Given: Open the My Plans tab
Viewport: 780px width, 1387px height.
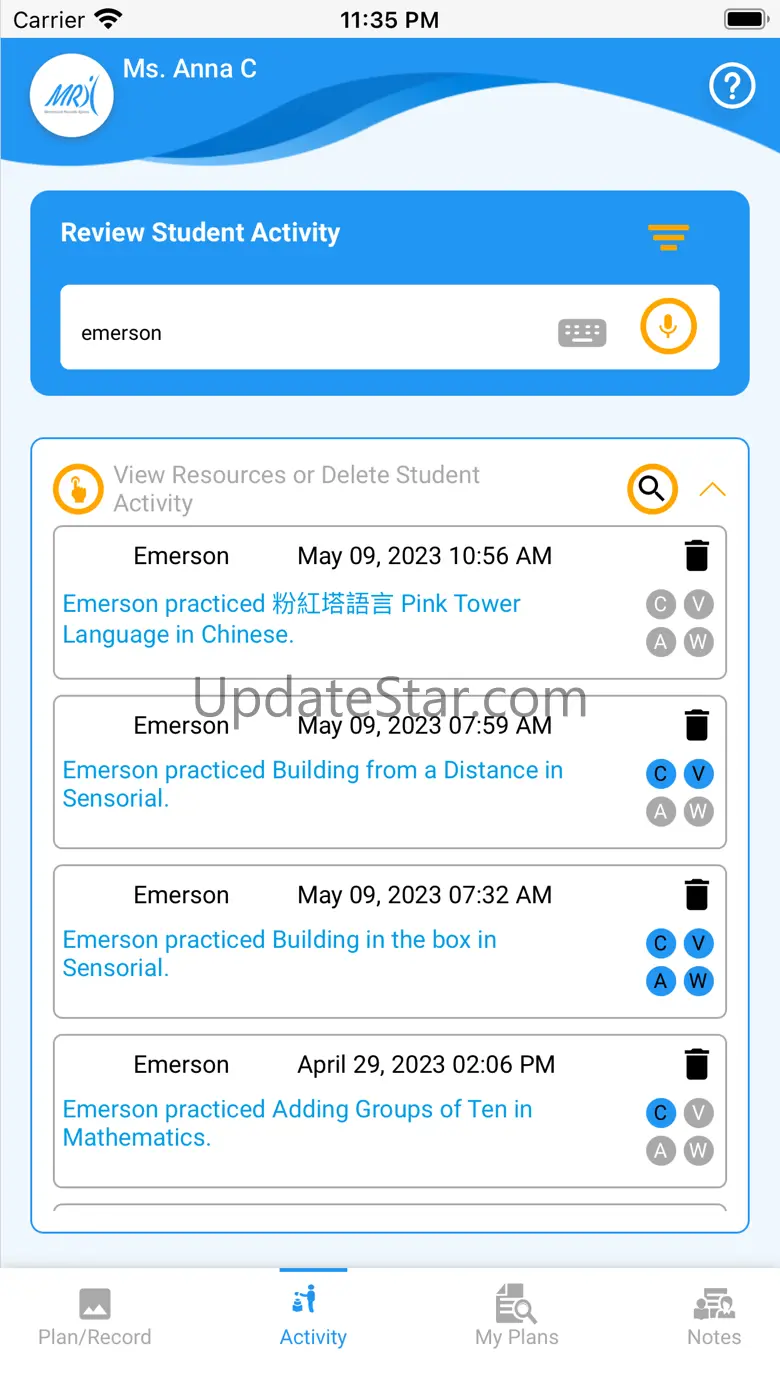Looking at the screenshot, I should tap(517, 1318).
